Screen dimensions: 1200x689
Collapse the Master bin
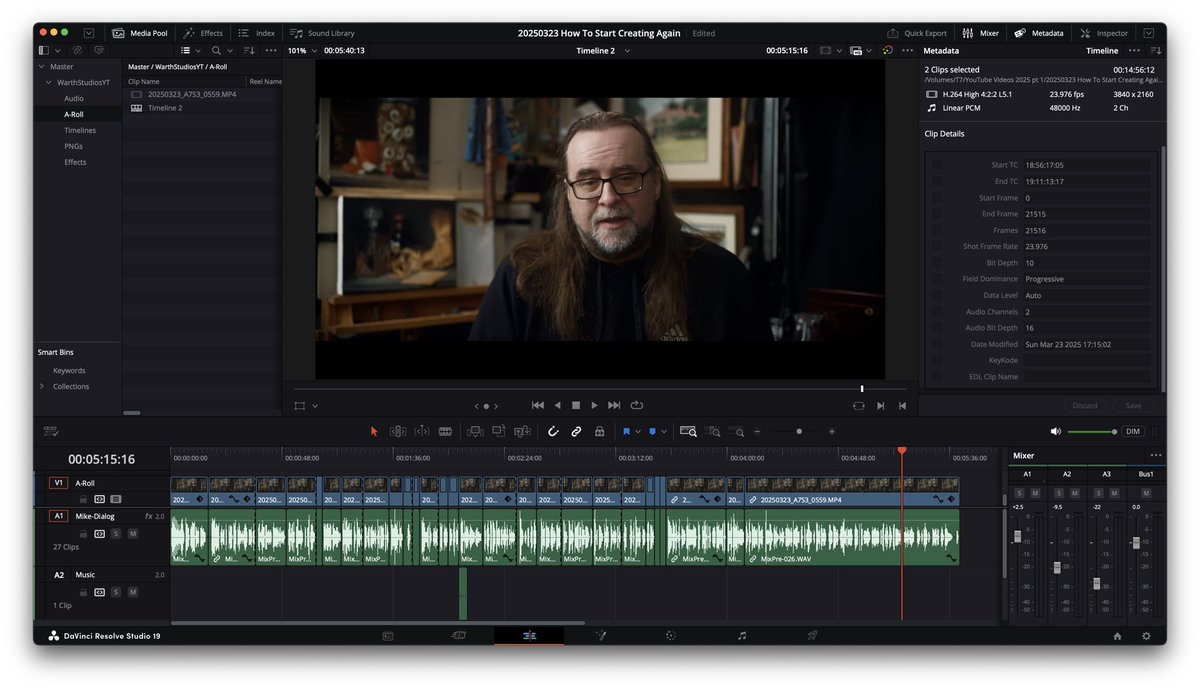click(42, 67)
